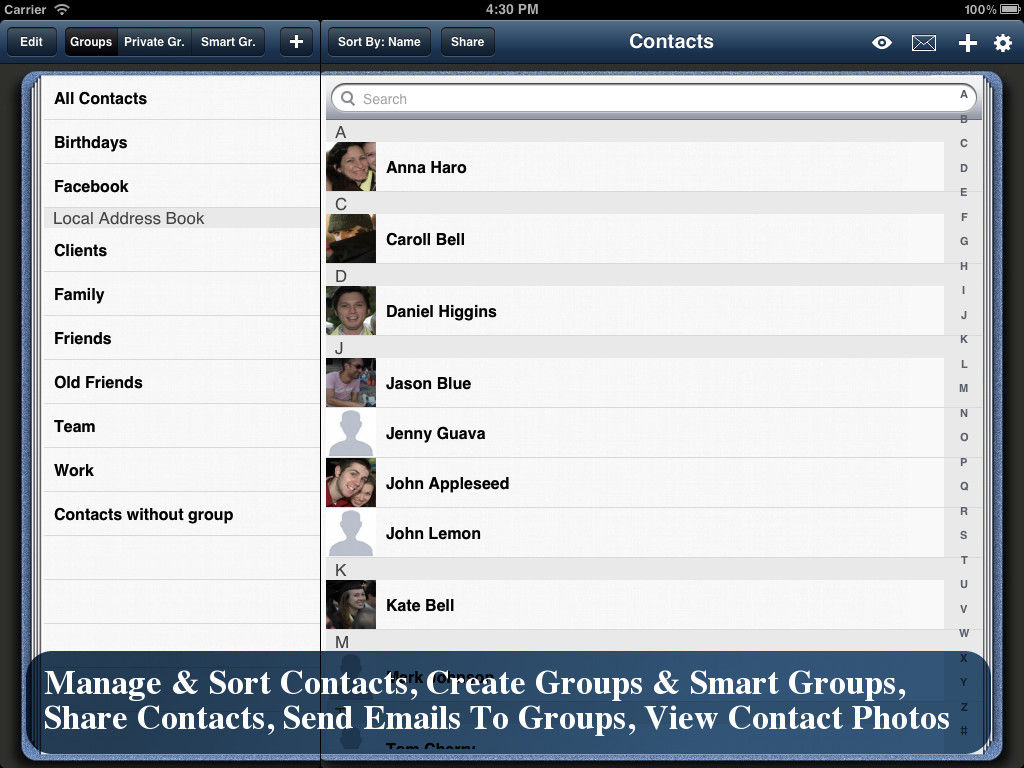Click Jenny Guava's placeholder avatar
This screenshot has width=1024, height=768.
pyautogui.click(x=351, y=432)
